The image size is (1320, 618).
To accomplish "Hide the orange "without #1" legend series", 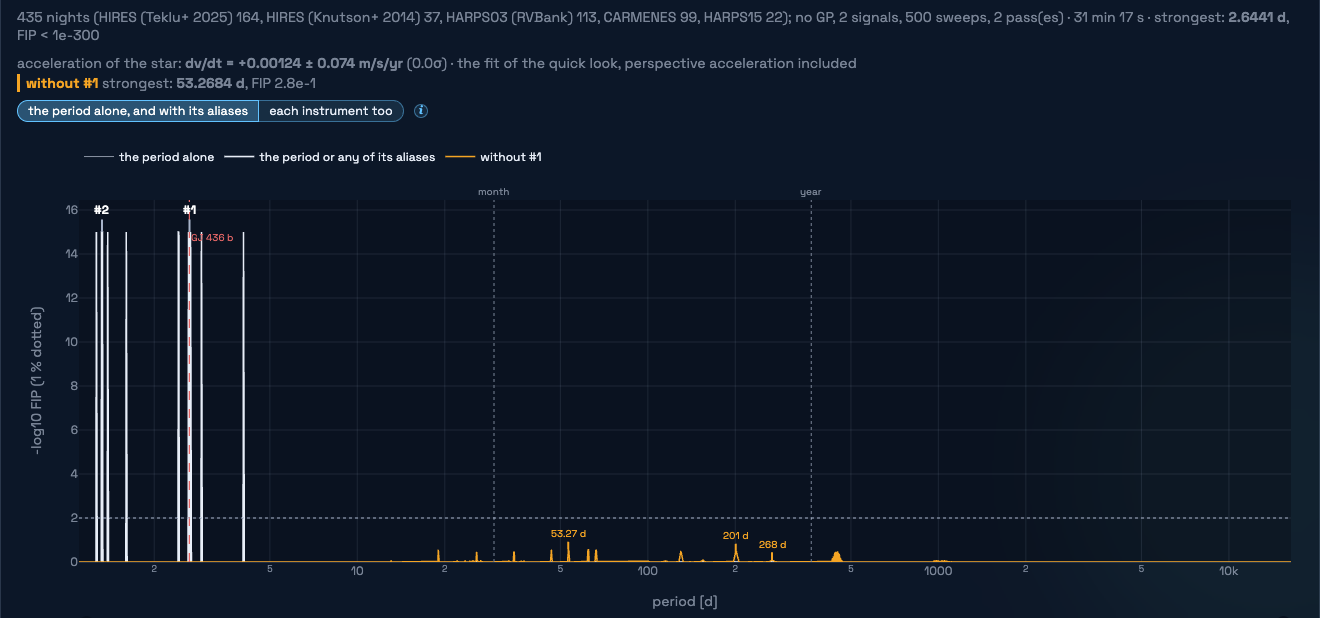I will pos(493,157).
